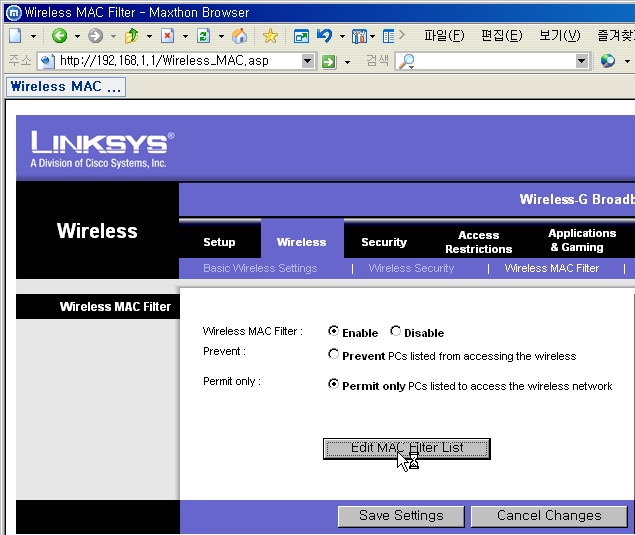Image resolution: width=635 pixels, height=535 pixels.
Task: Open Back button history dropdown
Action: [x=77, y=36]
